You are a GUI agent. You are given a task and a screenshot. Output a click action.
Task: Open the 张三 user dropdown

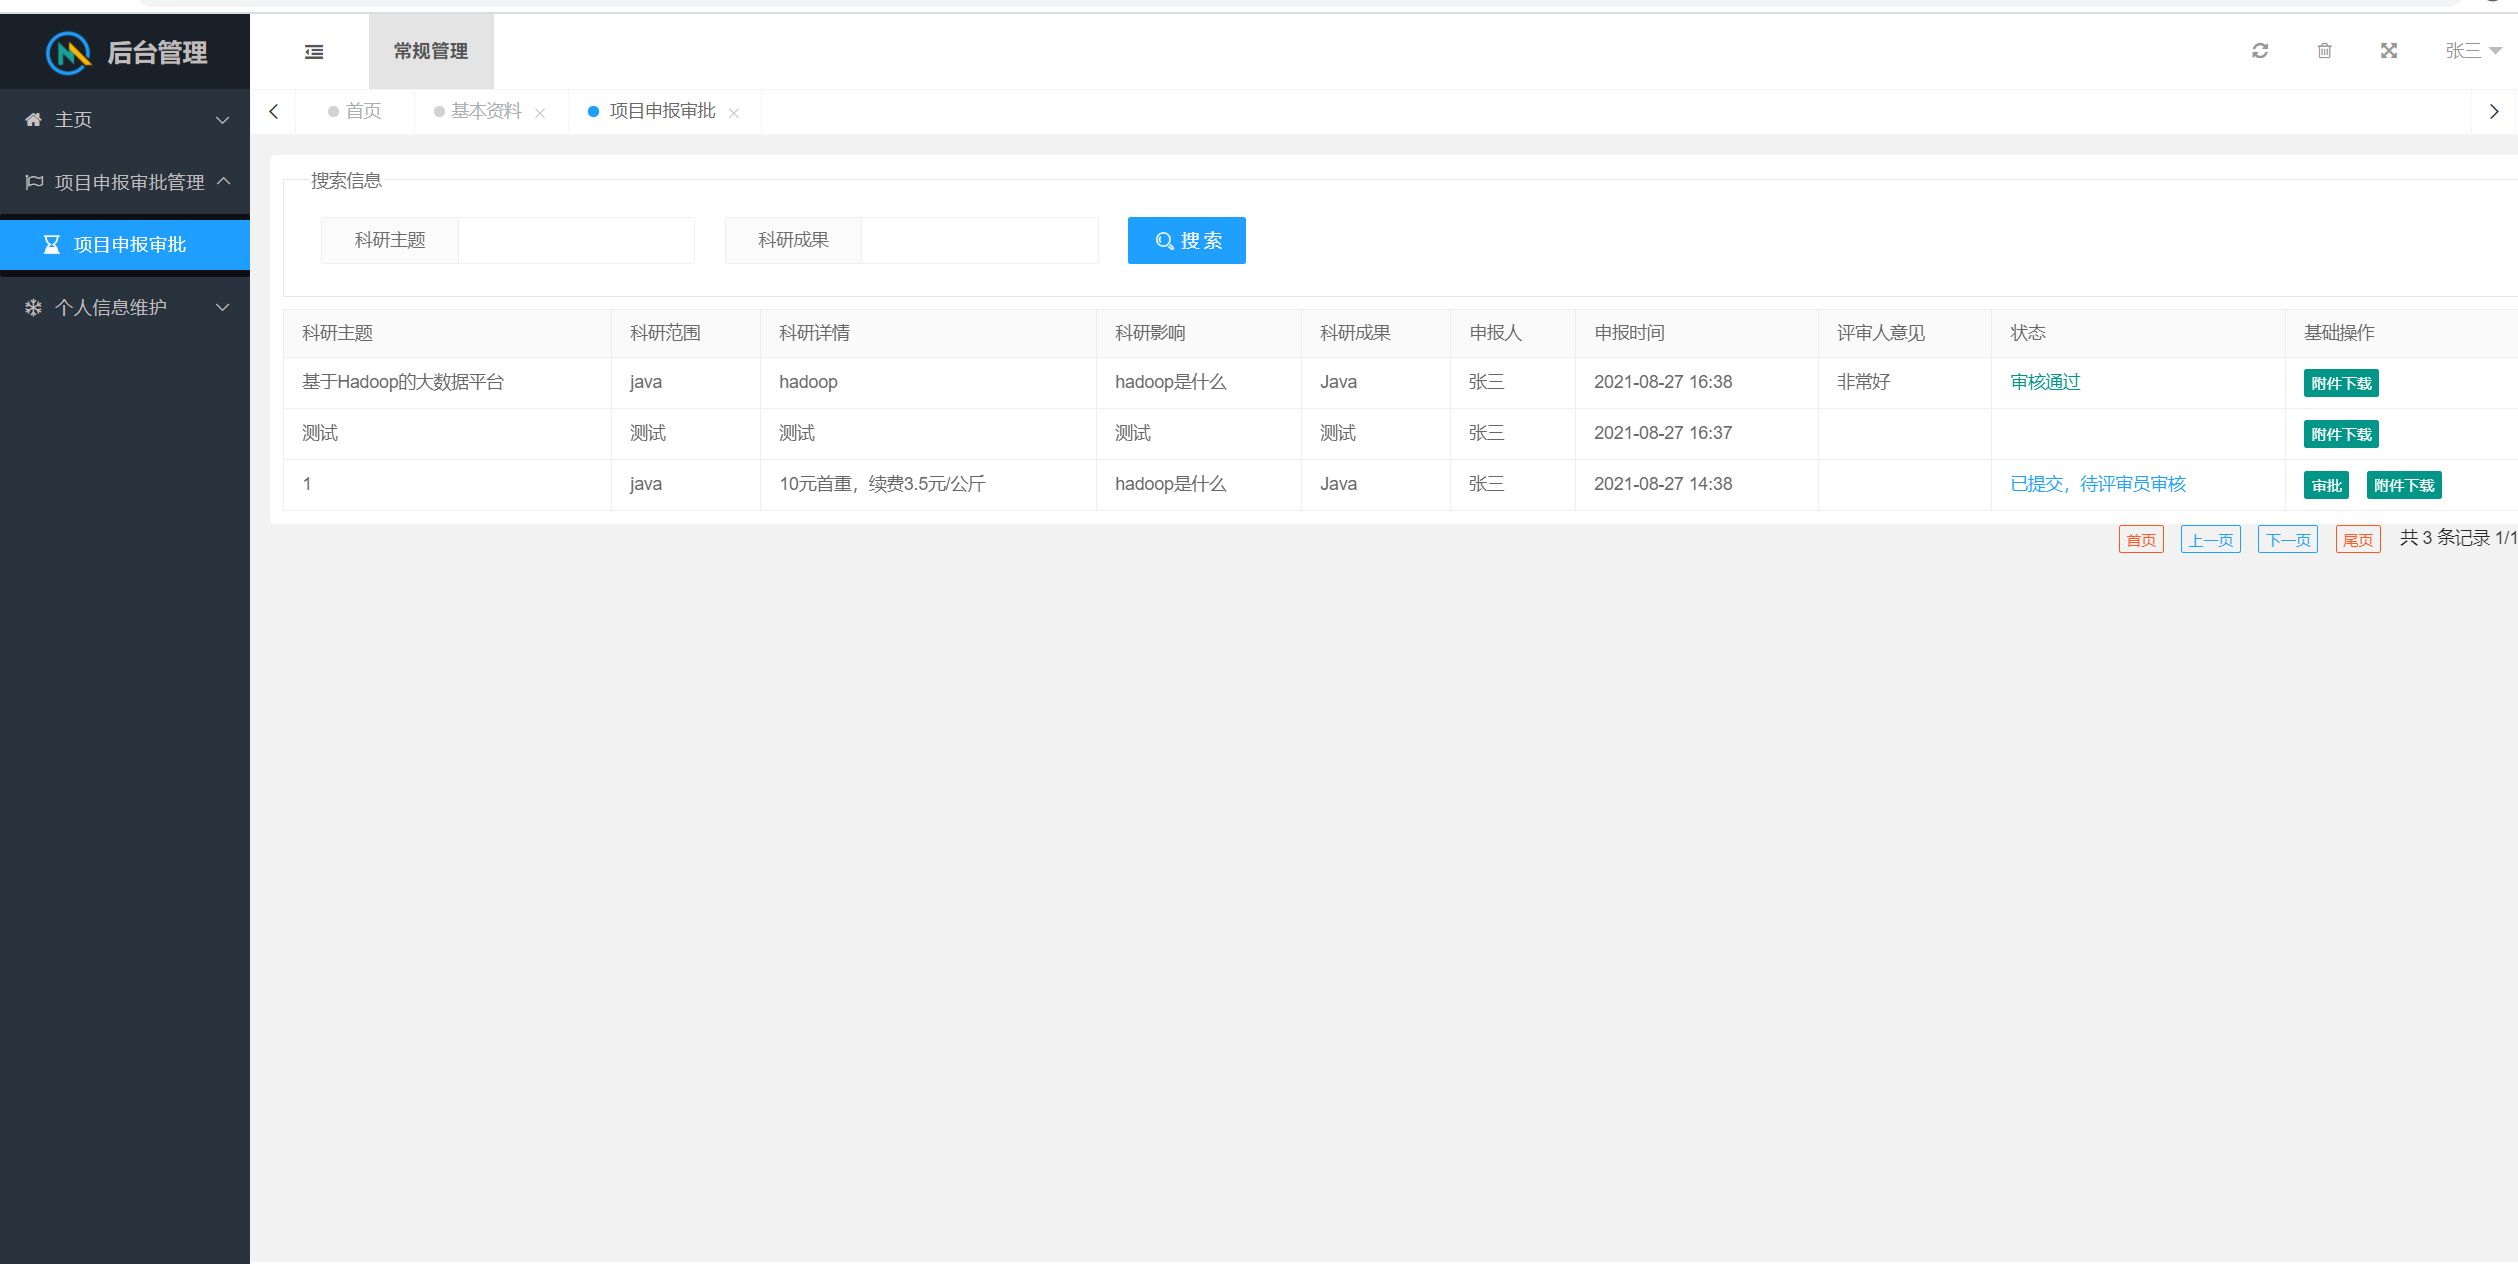point(2472,51)
